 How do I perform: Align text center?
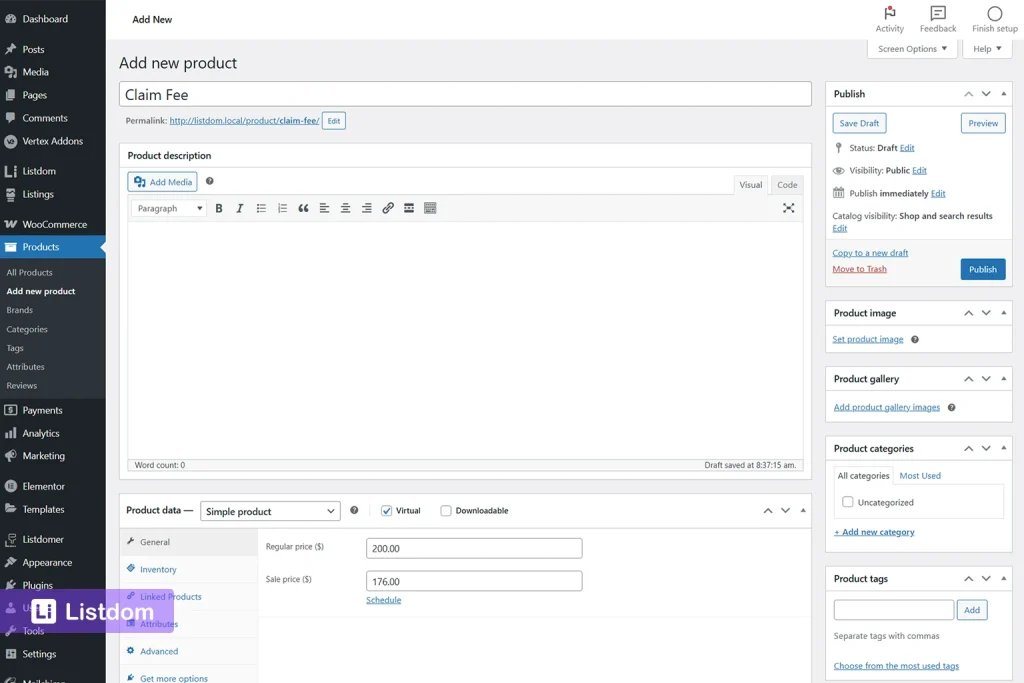click(345, 208)
